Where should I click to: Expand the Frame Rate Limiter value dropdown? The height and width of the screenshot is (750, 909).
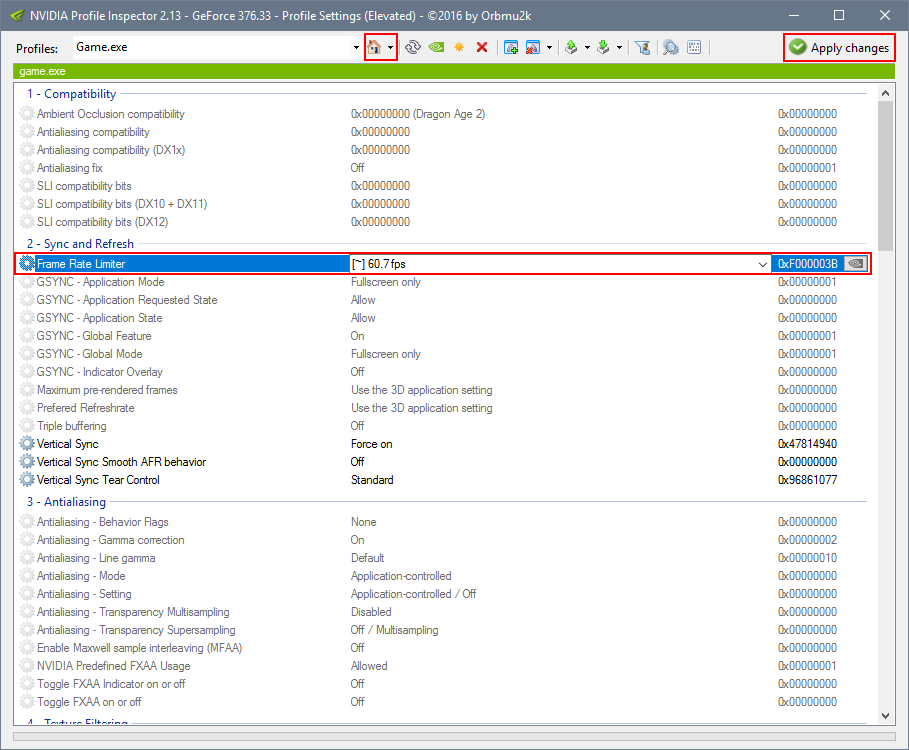(762, 264)
